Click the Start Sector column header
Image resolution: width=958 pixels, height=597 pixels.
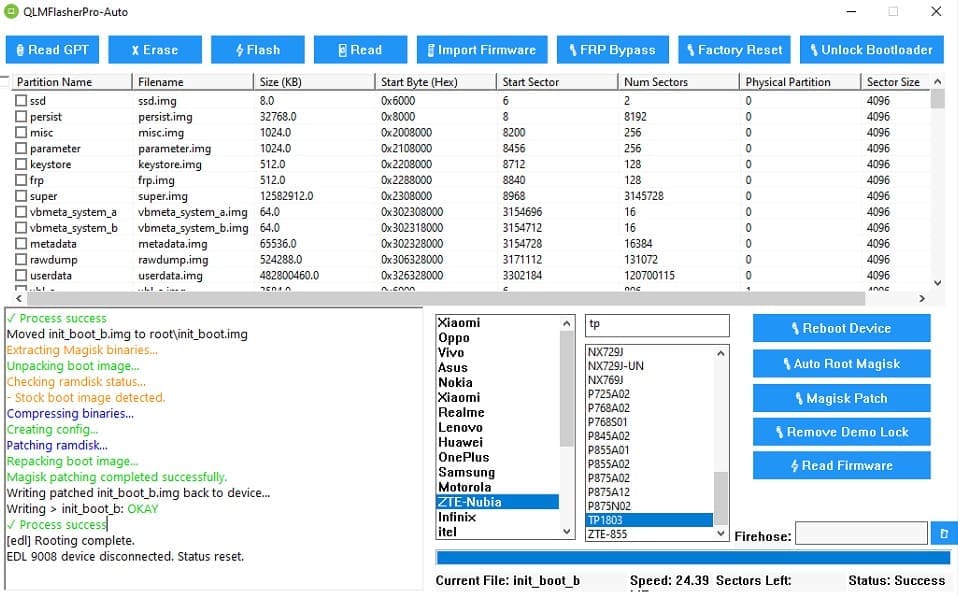[557, 82]
